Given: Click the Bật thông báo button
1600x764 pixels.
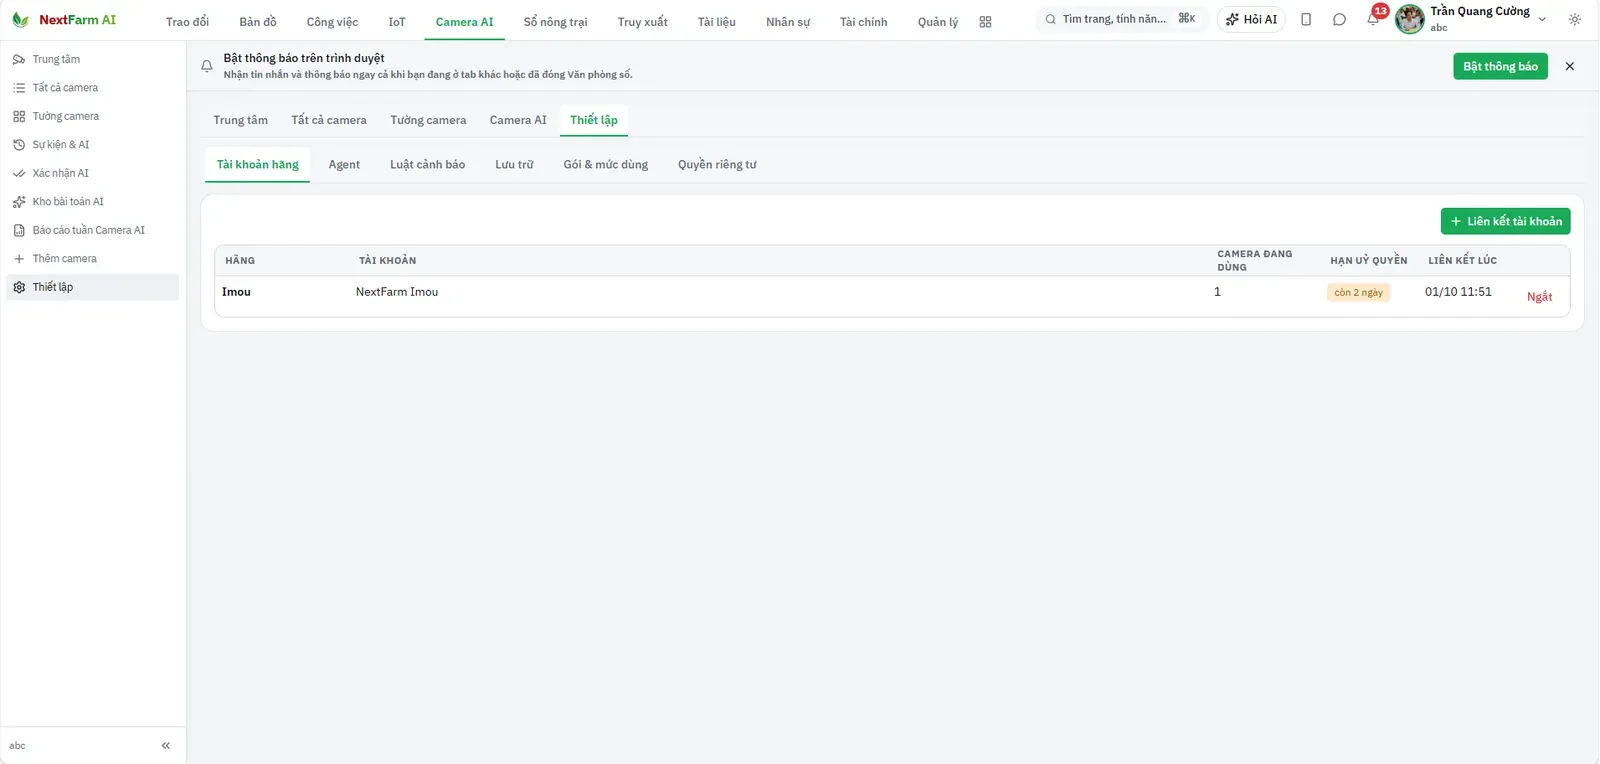Looking at the screenshot, I should 1500,66.
